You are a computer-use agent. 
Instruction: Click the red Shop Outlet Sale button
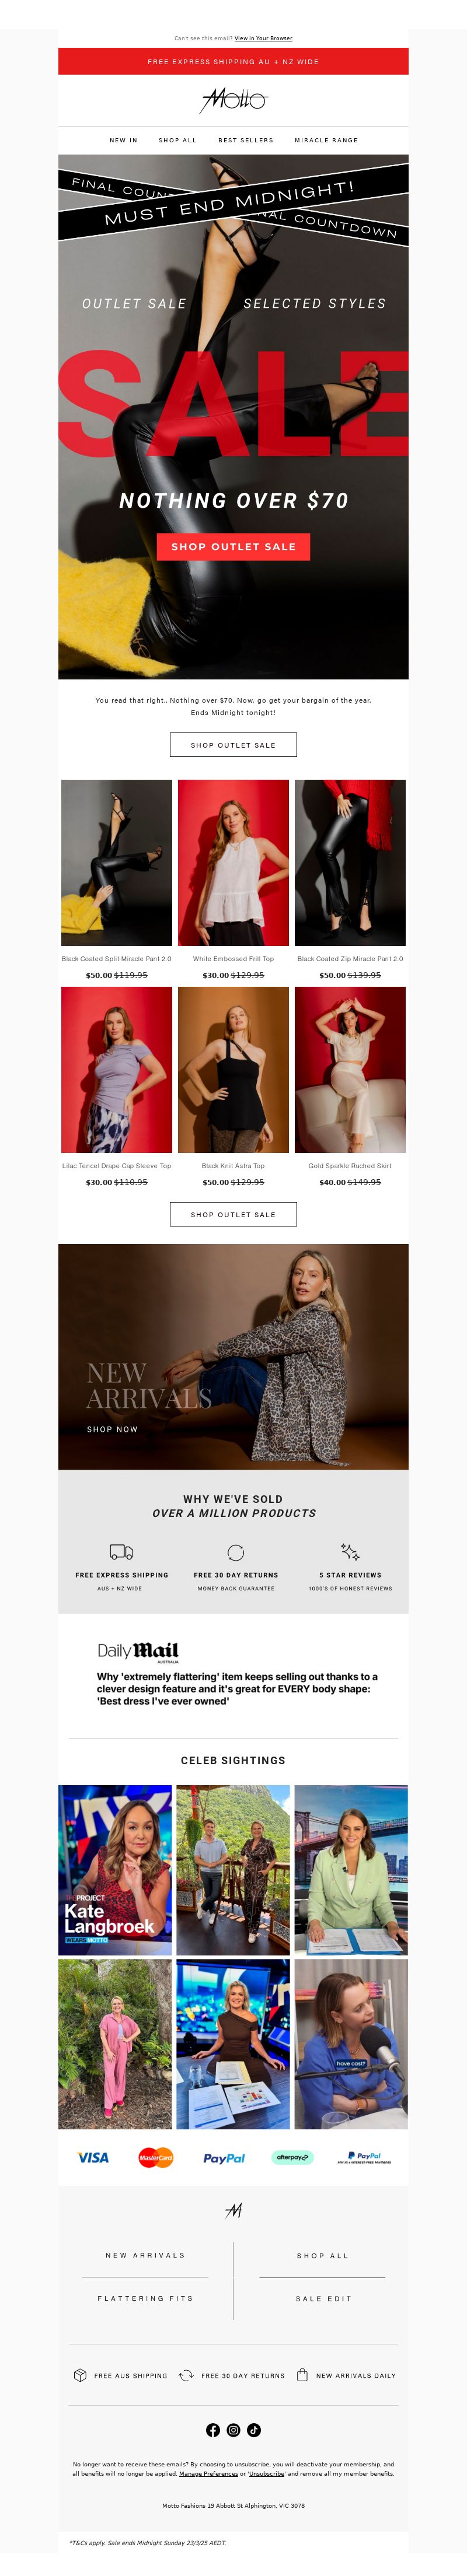[233, 546]
